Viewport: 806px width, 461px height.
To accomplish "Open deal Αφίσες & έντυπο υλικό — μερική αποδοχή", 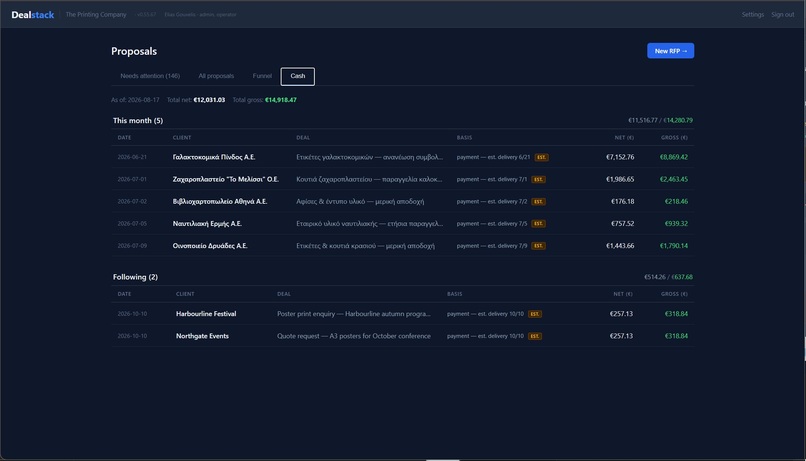I will [360, 201].
